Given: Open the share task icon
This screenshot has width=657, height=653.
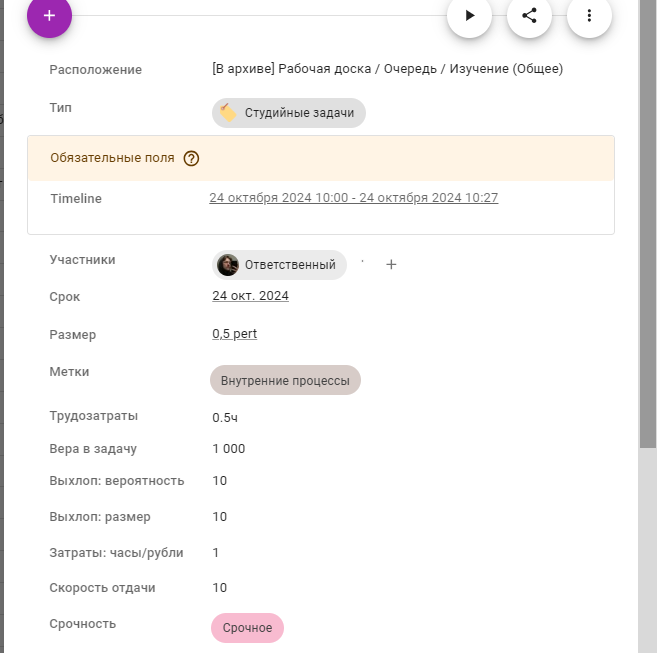Looking at the screenshot, I should [529, 16].
